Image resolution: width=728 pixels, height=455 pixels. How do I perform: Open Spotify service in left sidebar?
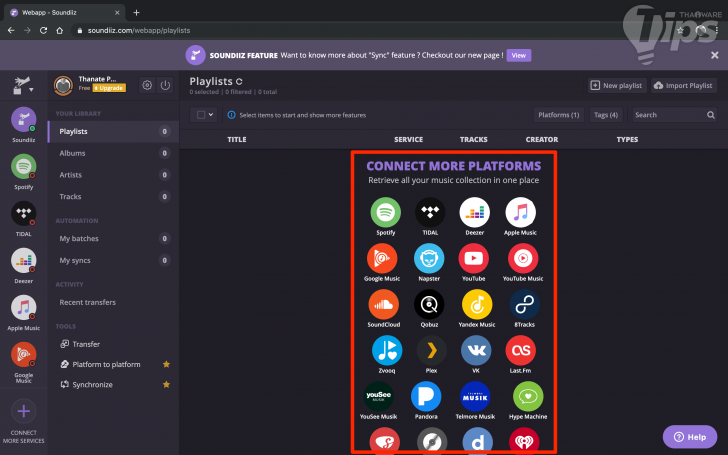coord(24,166)
